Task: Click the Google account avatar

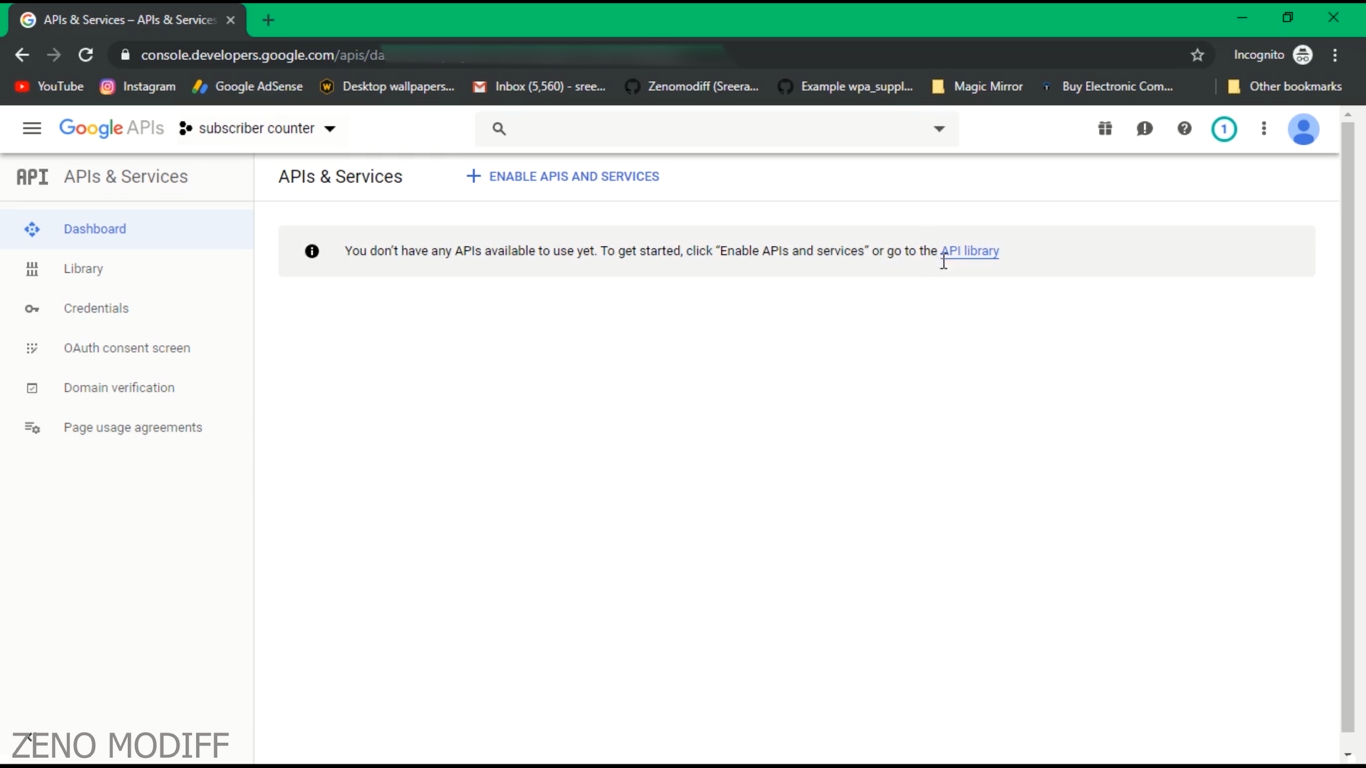Action: [1303, 129]
